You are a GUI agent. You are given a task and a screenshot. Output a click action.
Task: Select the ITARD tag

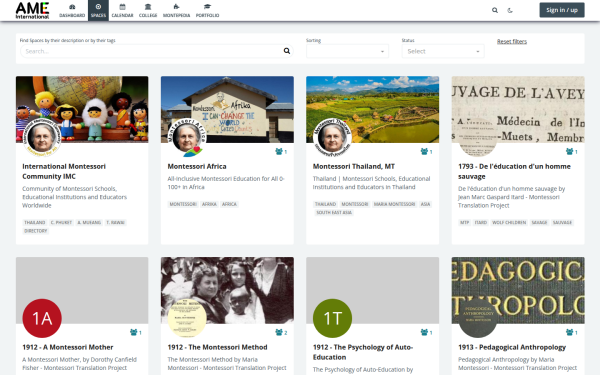(x=481, y=222)
